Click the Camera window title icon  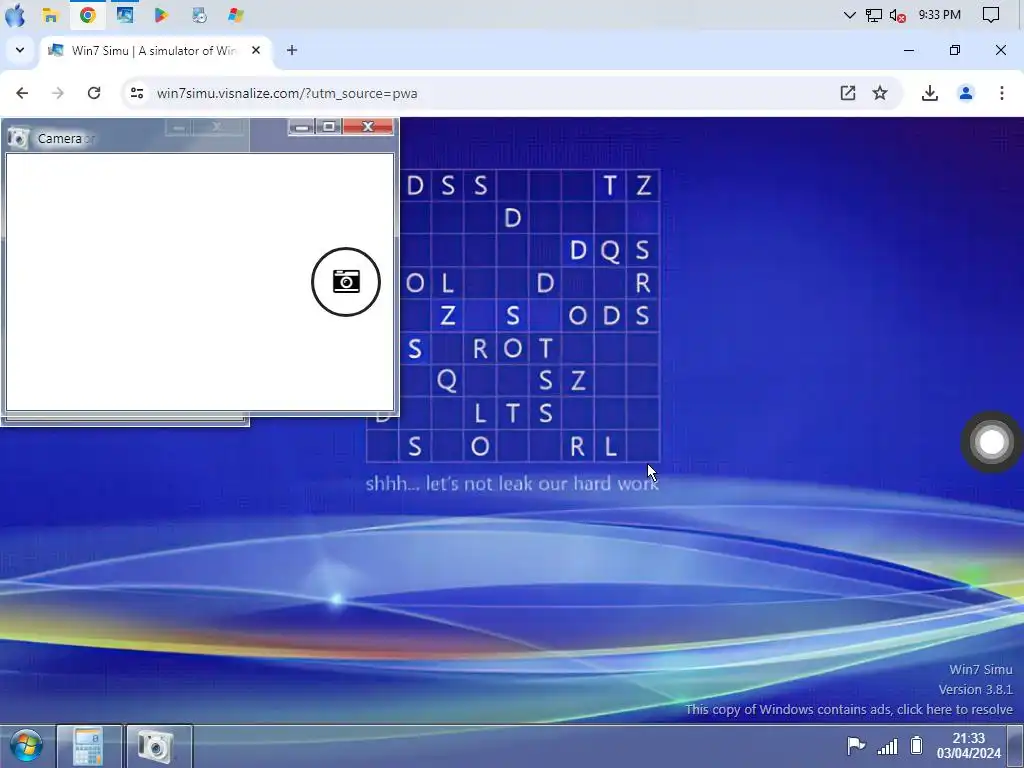(x=18, y=138)
